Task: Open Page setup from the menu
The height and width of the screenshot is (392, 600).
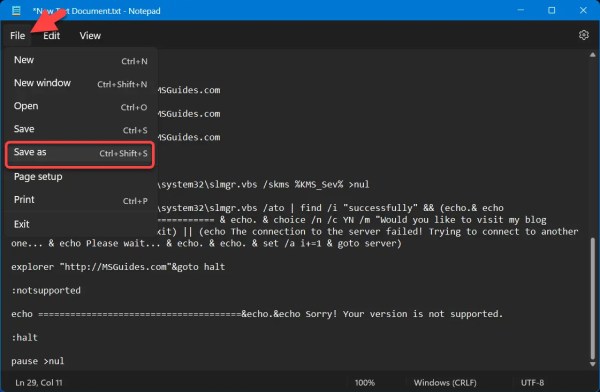Action: (x=80, y=177)
